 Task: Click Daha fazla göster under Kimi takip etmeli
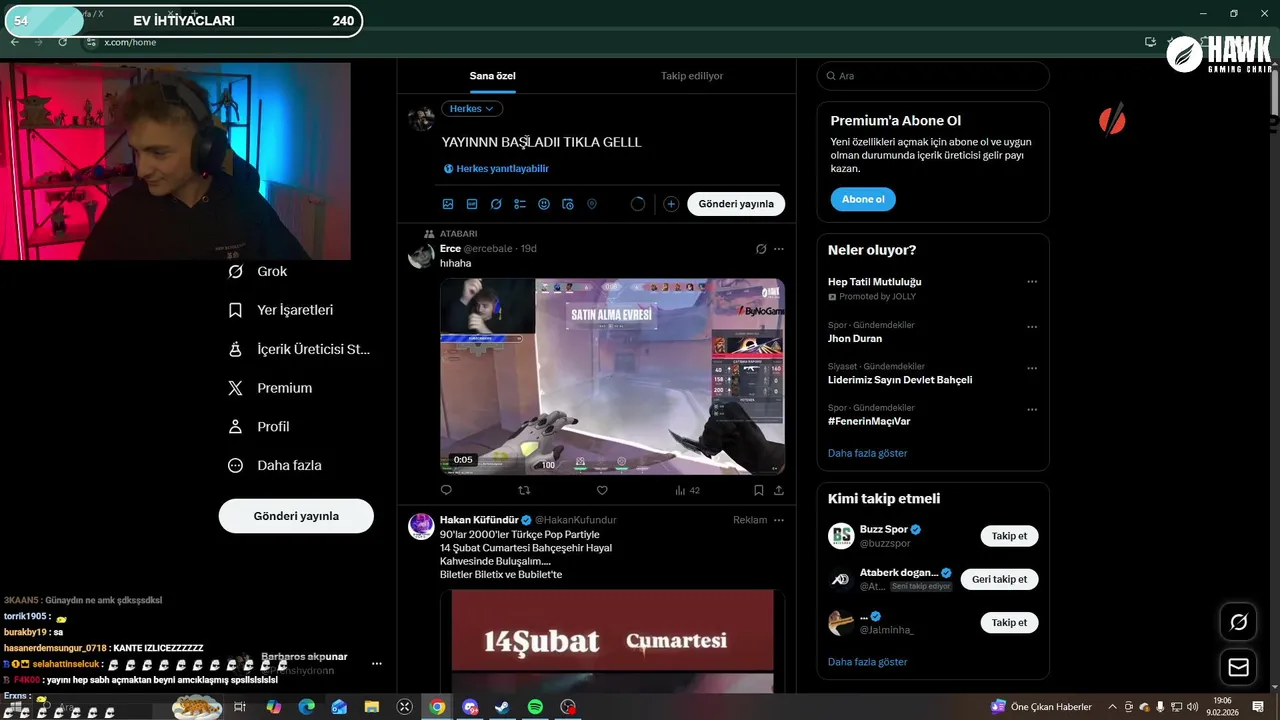click(867, 662)
